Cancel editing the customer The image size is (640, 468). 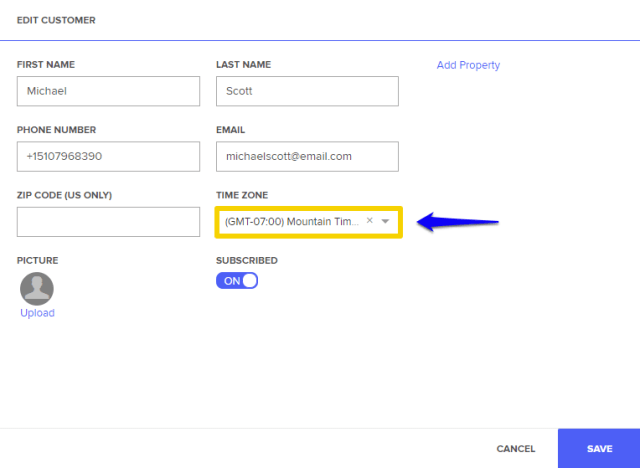[x=516, y=449]
